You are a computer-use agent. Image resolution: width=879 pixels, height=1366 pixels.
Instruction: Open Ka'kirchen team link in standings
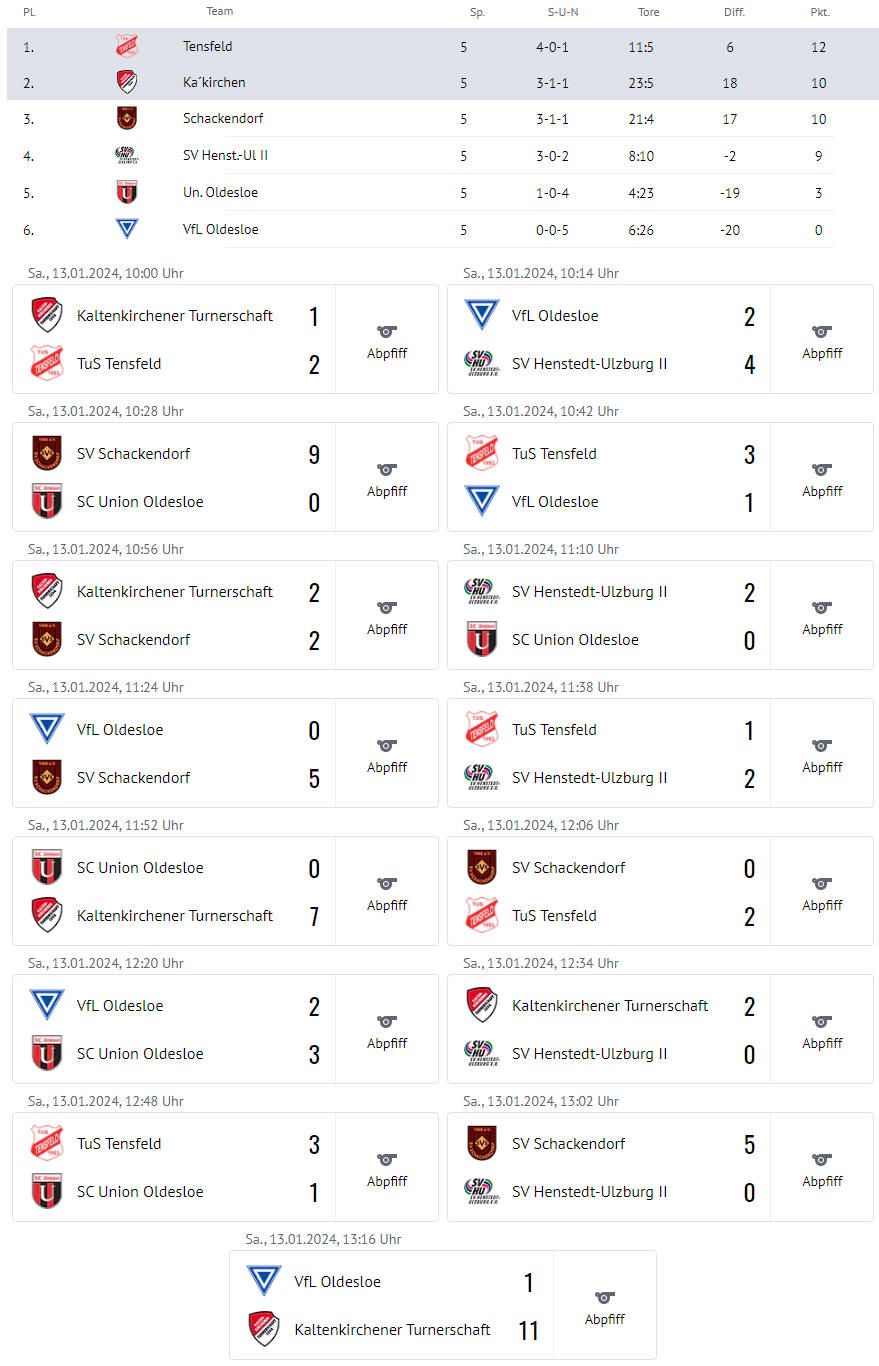pos(214,82)
